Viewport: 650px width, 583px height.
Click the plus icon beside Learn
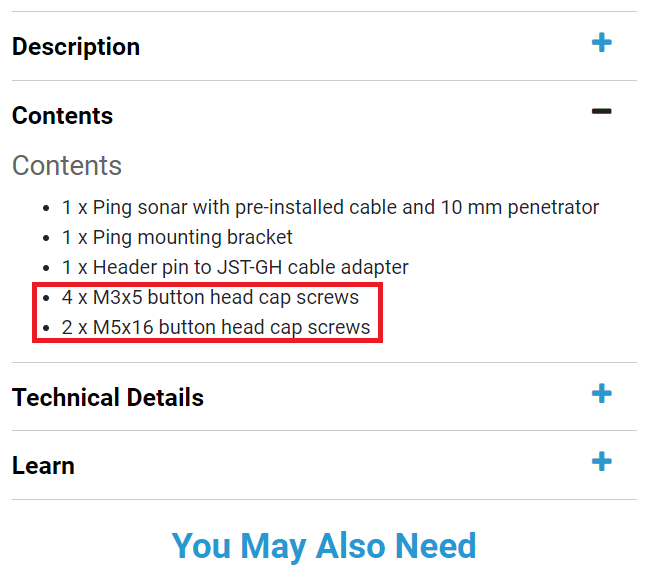tap(601, 462)
